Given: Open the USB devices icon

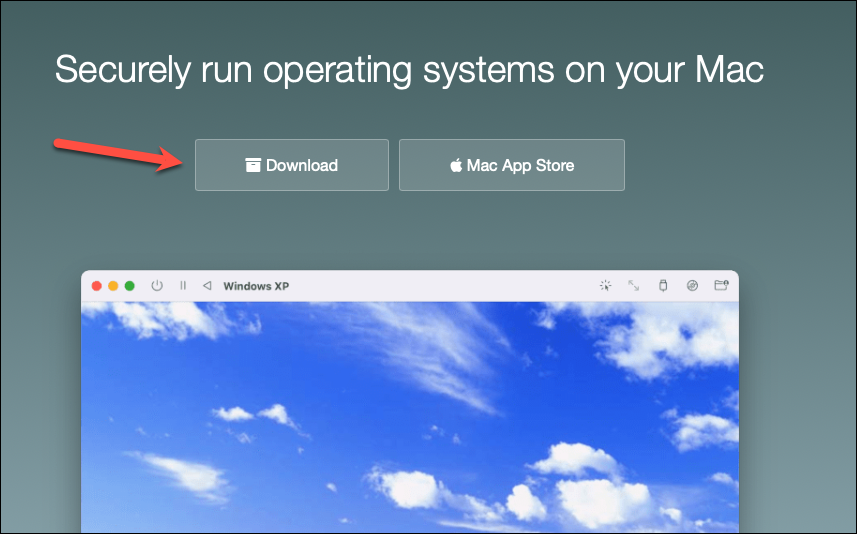Looking at the screenshot, I should [663, 285].
